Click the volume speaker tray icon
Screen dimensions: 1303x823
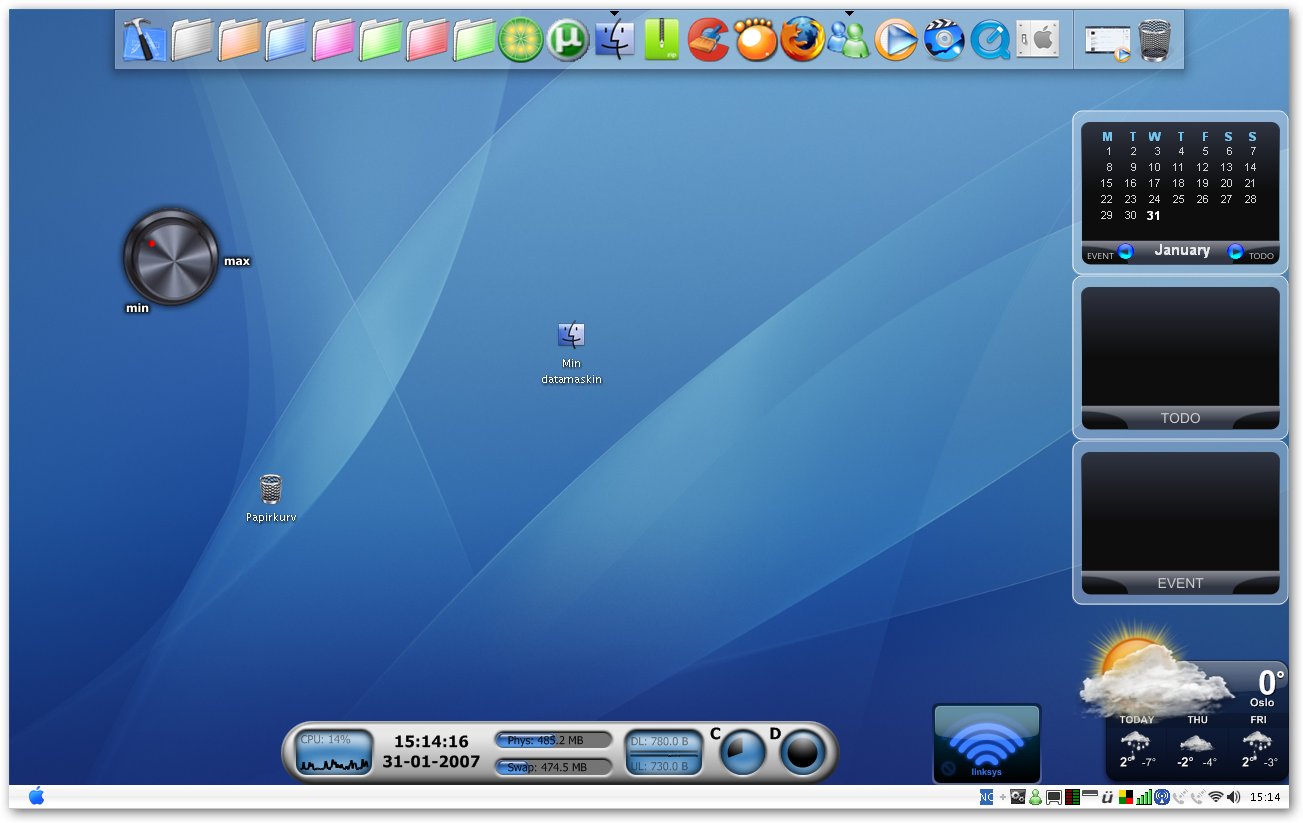1234,797
